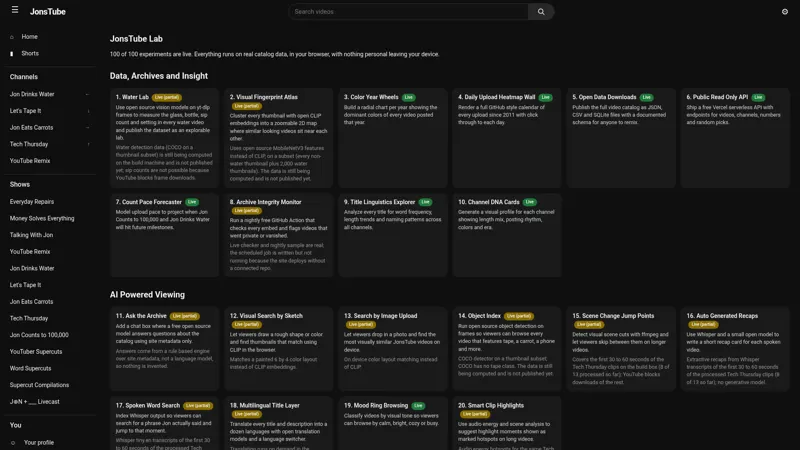Focus the Search videos field
The image size is (800, 450).
coord(409,12)
